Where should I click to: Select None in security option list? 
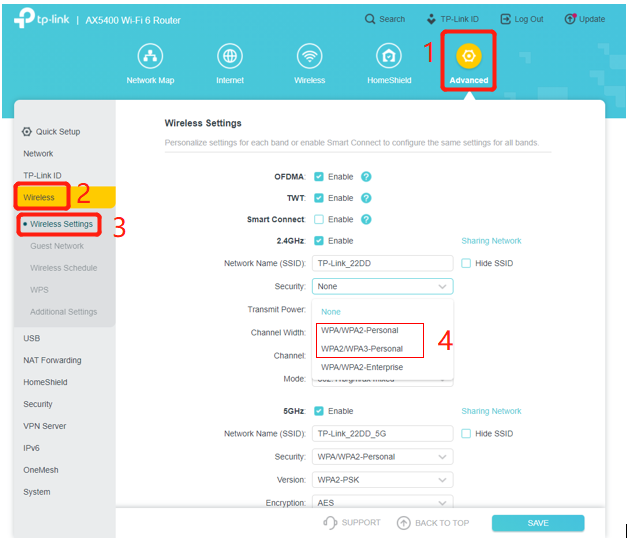[x=331, y=312]
